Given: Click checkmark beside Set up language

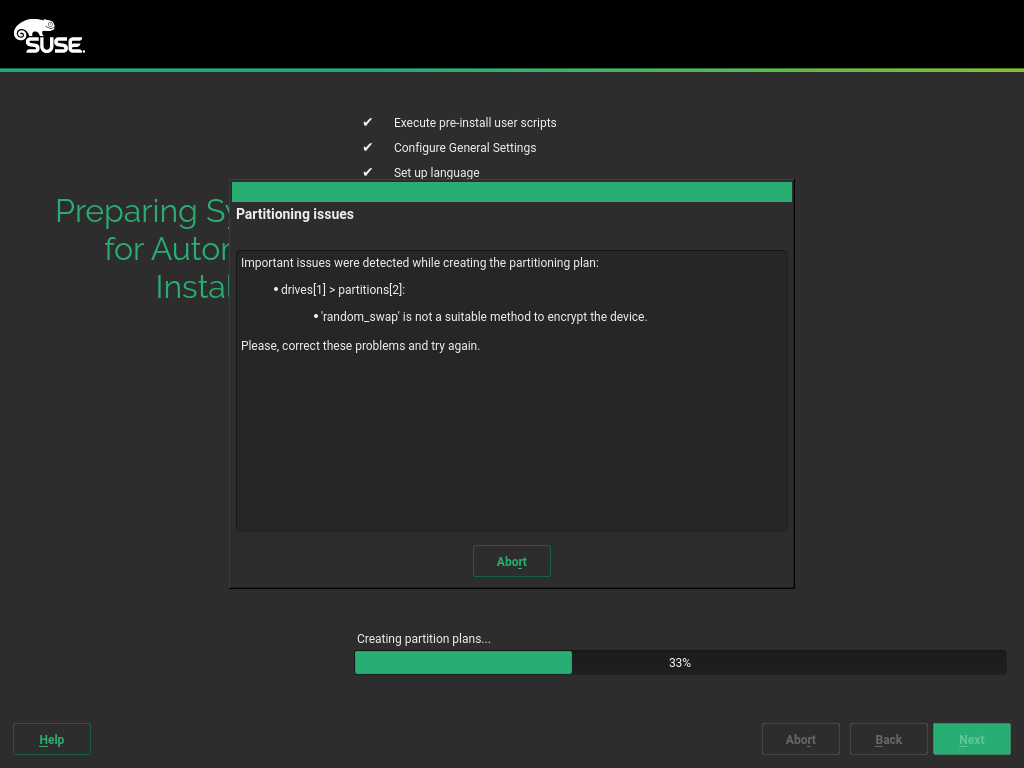Looking at the screenshot, I should (x=367, y=172).
